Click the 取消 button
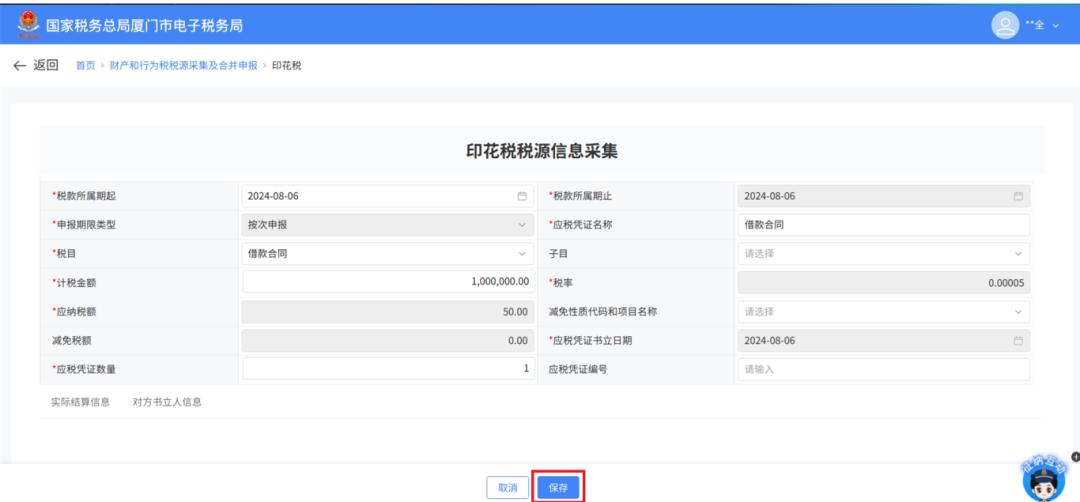Screen dimensions: 1080x502 (x=508, y=488)
